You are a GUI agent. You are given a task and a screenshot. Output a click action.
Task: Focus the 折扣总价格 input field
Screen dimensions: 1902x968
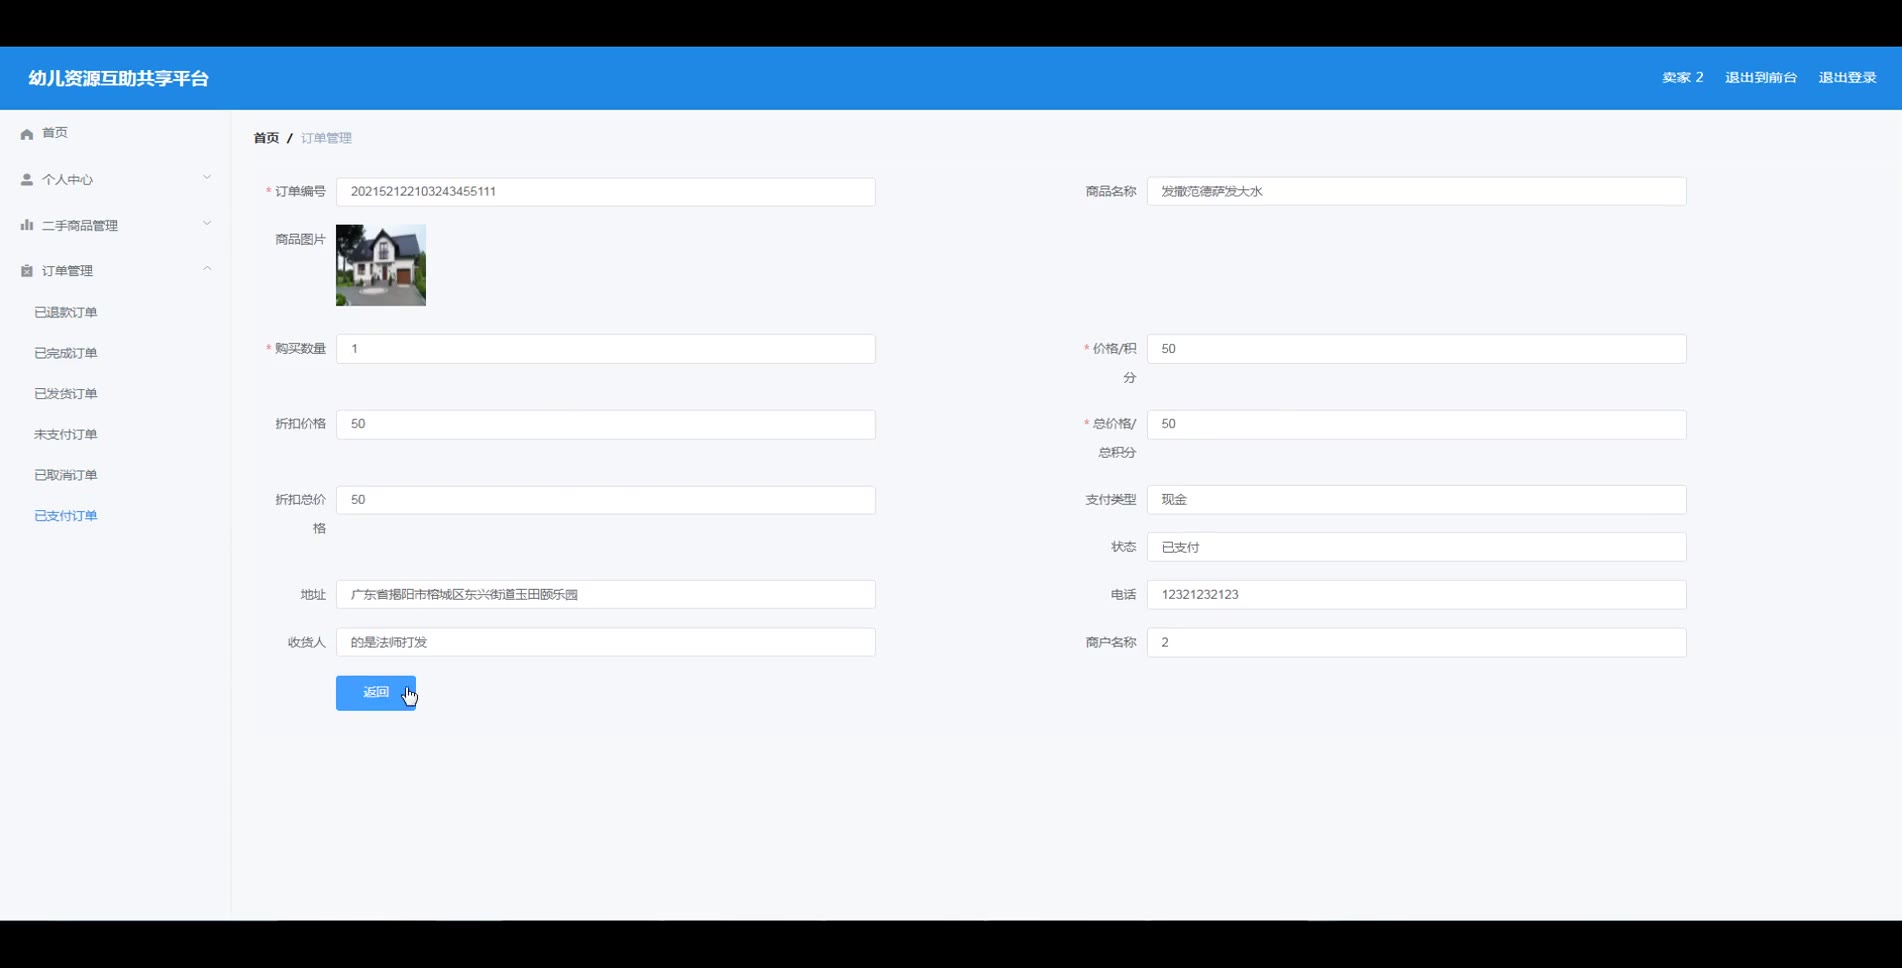606,500
